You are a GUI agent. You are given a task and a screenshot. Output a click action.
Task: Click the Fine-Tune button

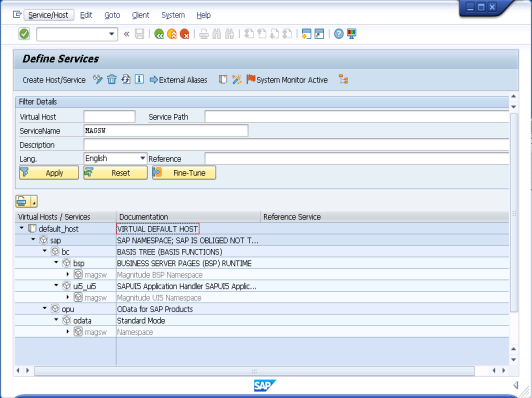(x=184, y=173)
